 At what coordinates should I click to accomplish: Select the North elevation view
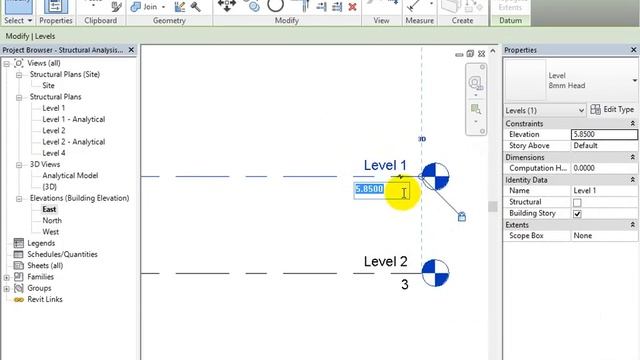[x=52, y=221]
